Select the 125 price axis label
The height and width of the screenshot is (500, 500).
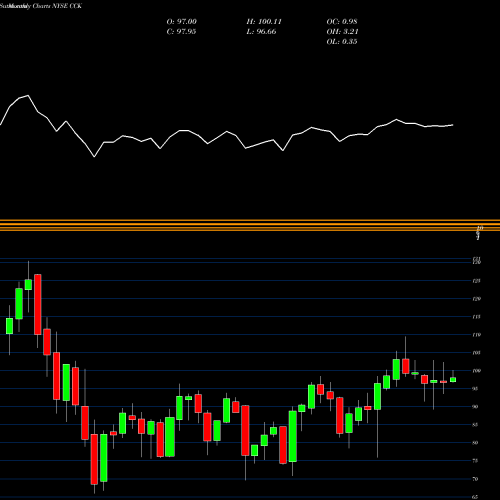476,281
